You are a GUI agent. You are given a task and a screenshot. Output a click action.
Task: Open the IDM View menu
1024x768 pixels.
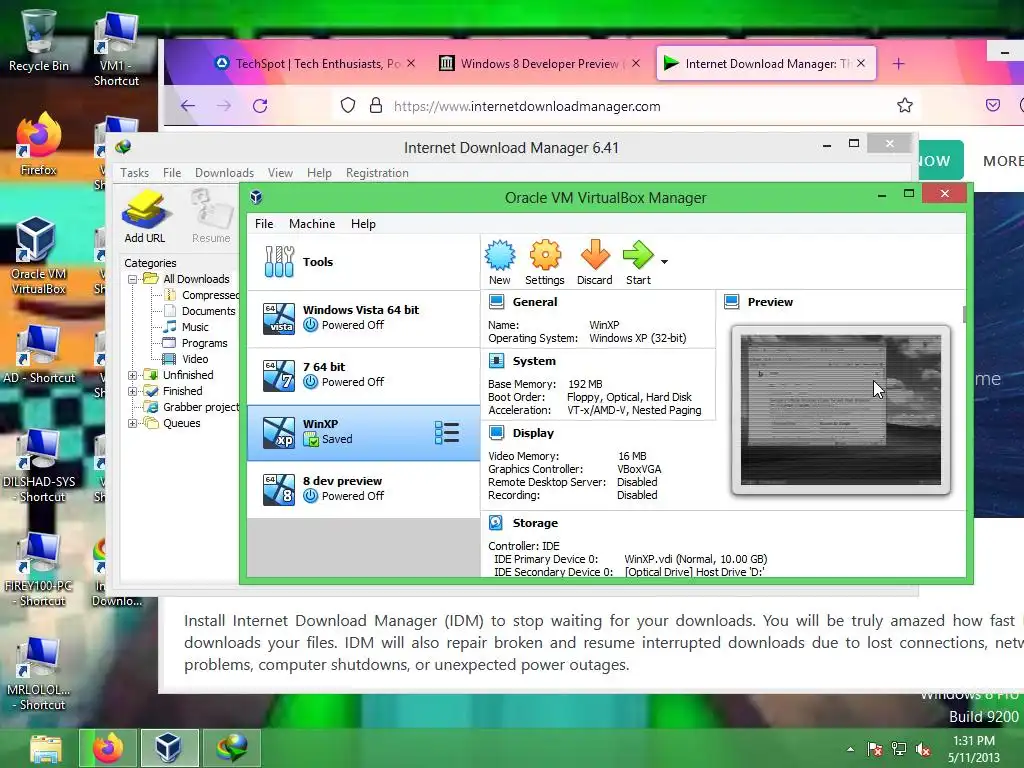pyautogui.click(x=280, y=173)
